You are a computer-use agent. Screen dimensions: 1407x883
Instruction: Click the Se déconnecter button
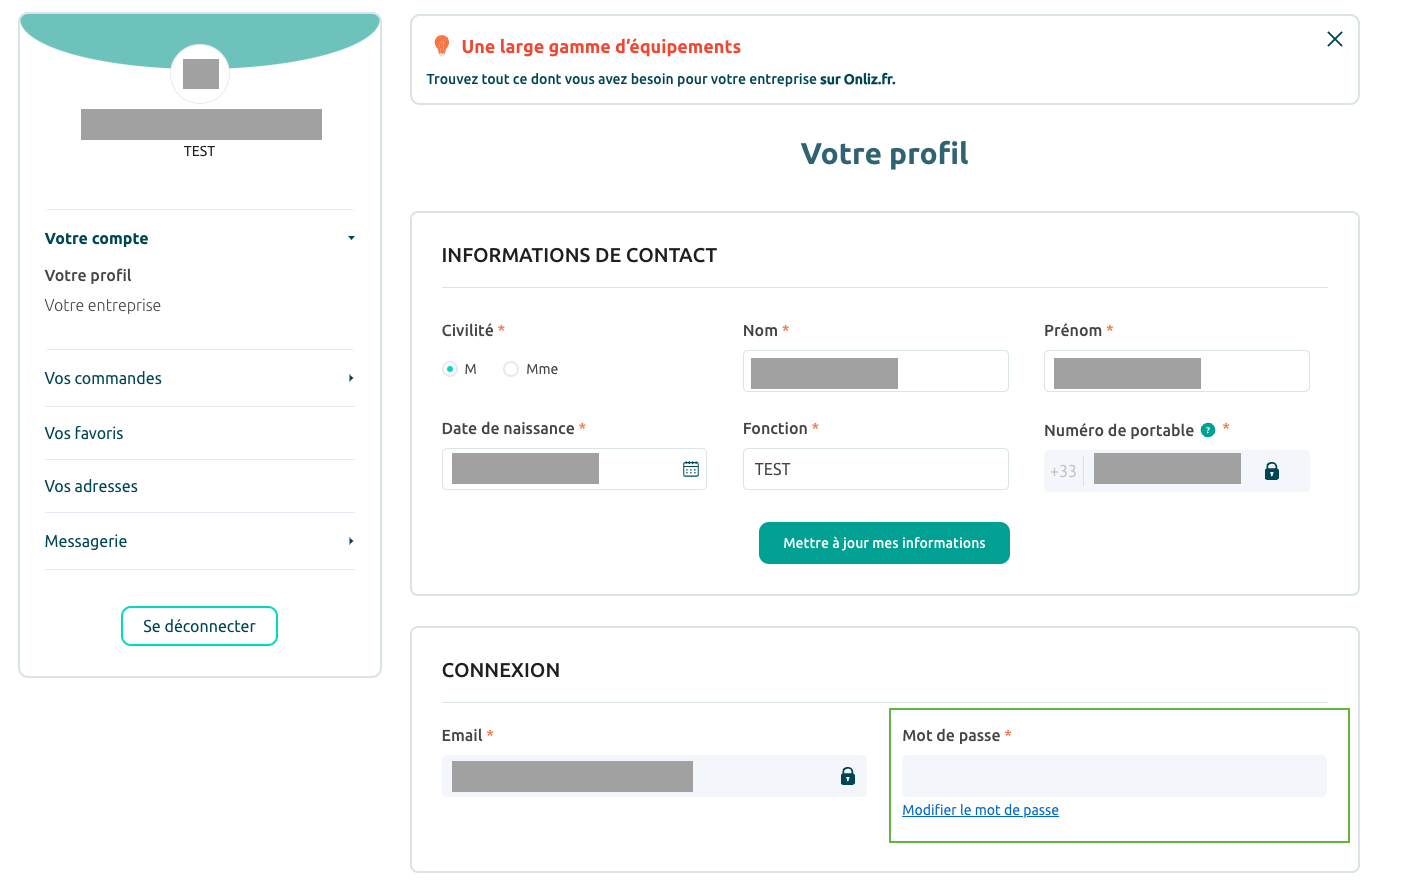tap(199, 626)
